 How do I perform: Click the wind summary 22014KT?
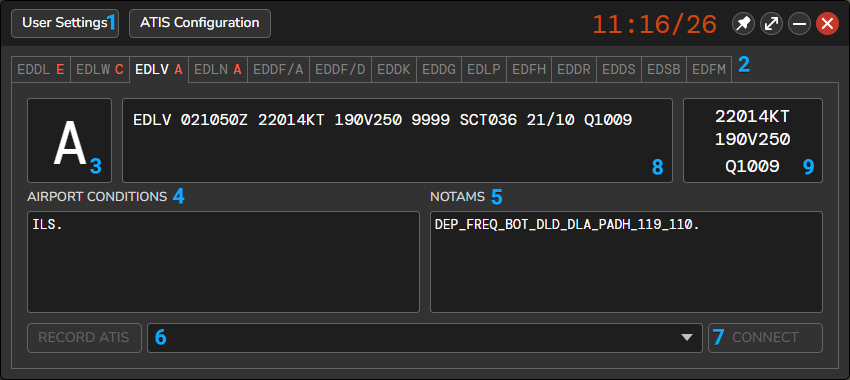coord(752,117)
